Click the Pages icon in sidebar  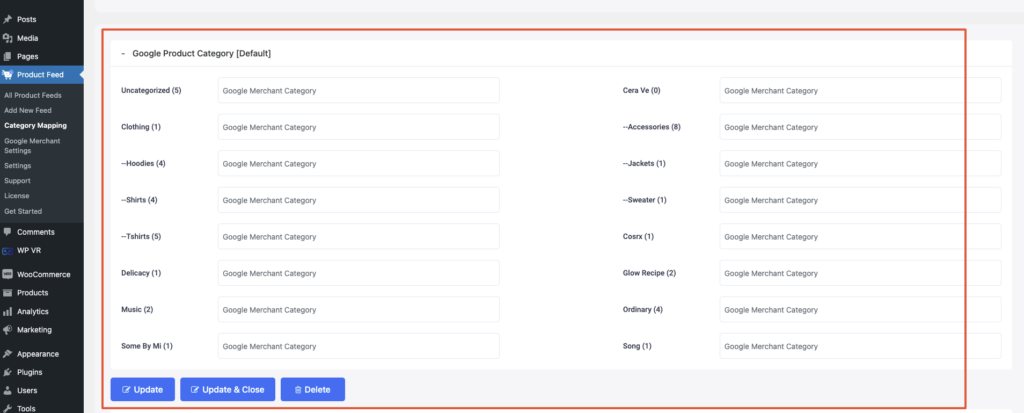[x=8, y=56]
